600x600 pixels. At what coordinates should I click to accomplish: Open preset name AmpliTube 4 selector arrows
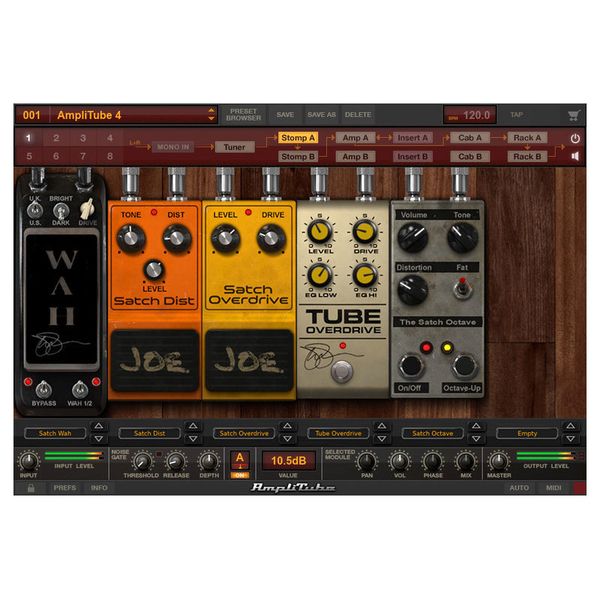tap(211, 114)
